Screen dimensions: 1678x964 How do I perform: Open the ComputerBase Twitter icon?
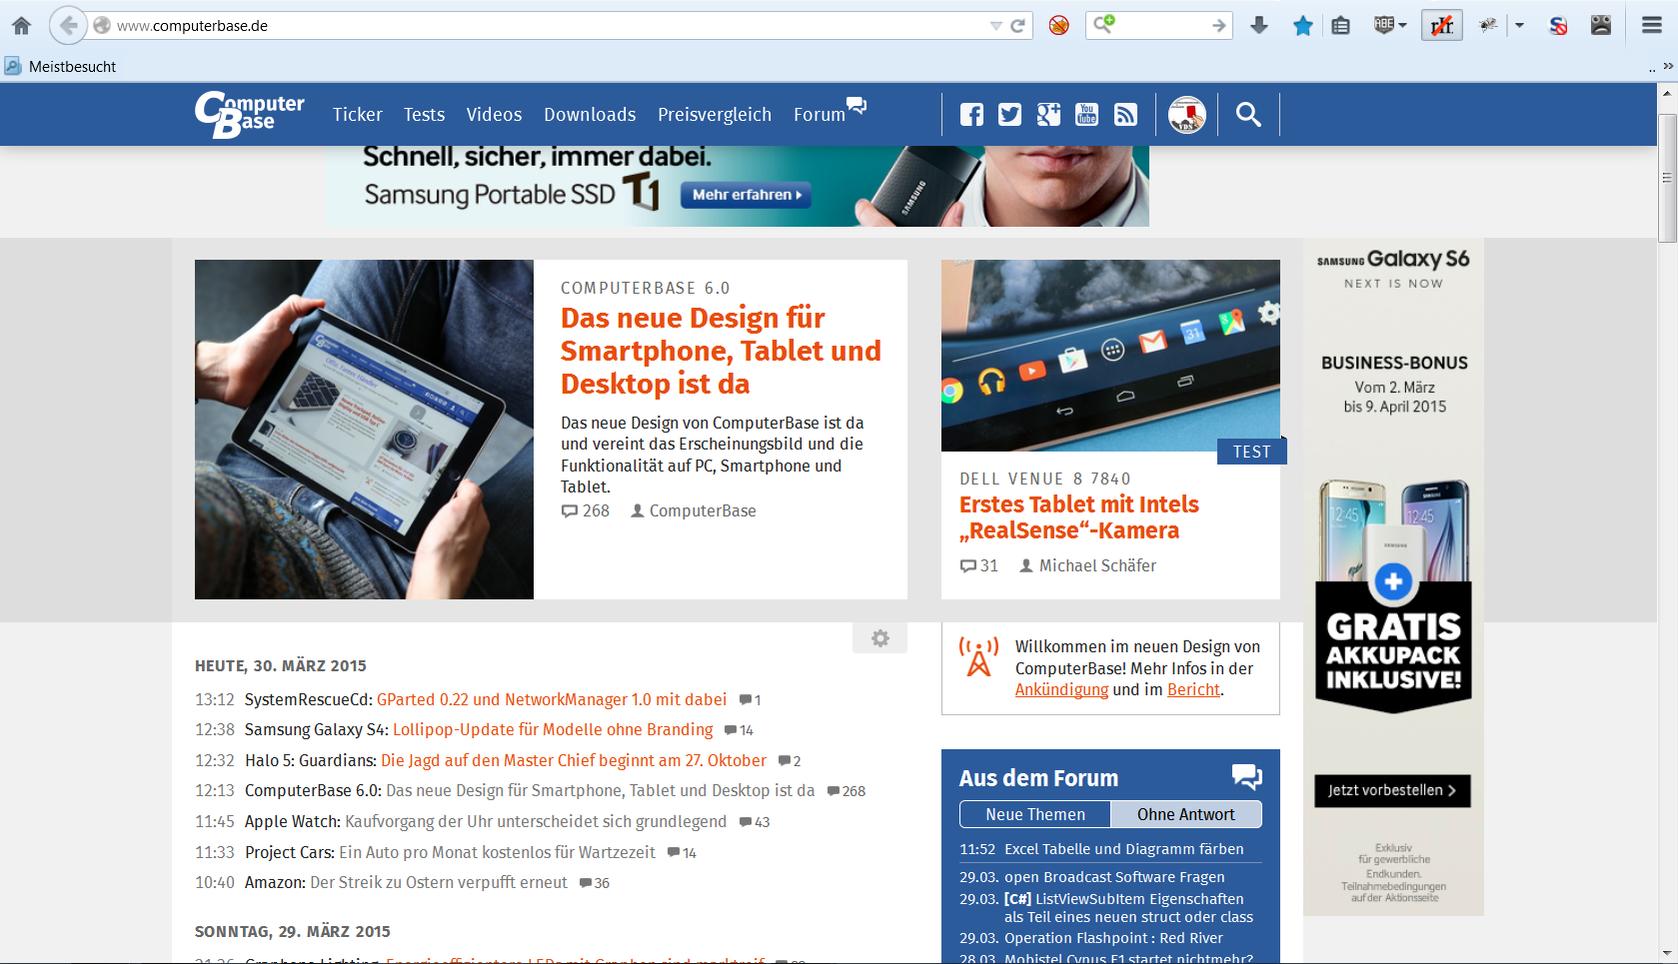click(1010, 115)
